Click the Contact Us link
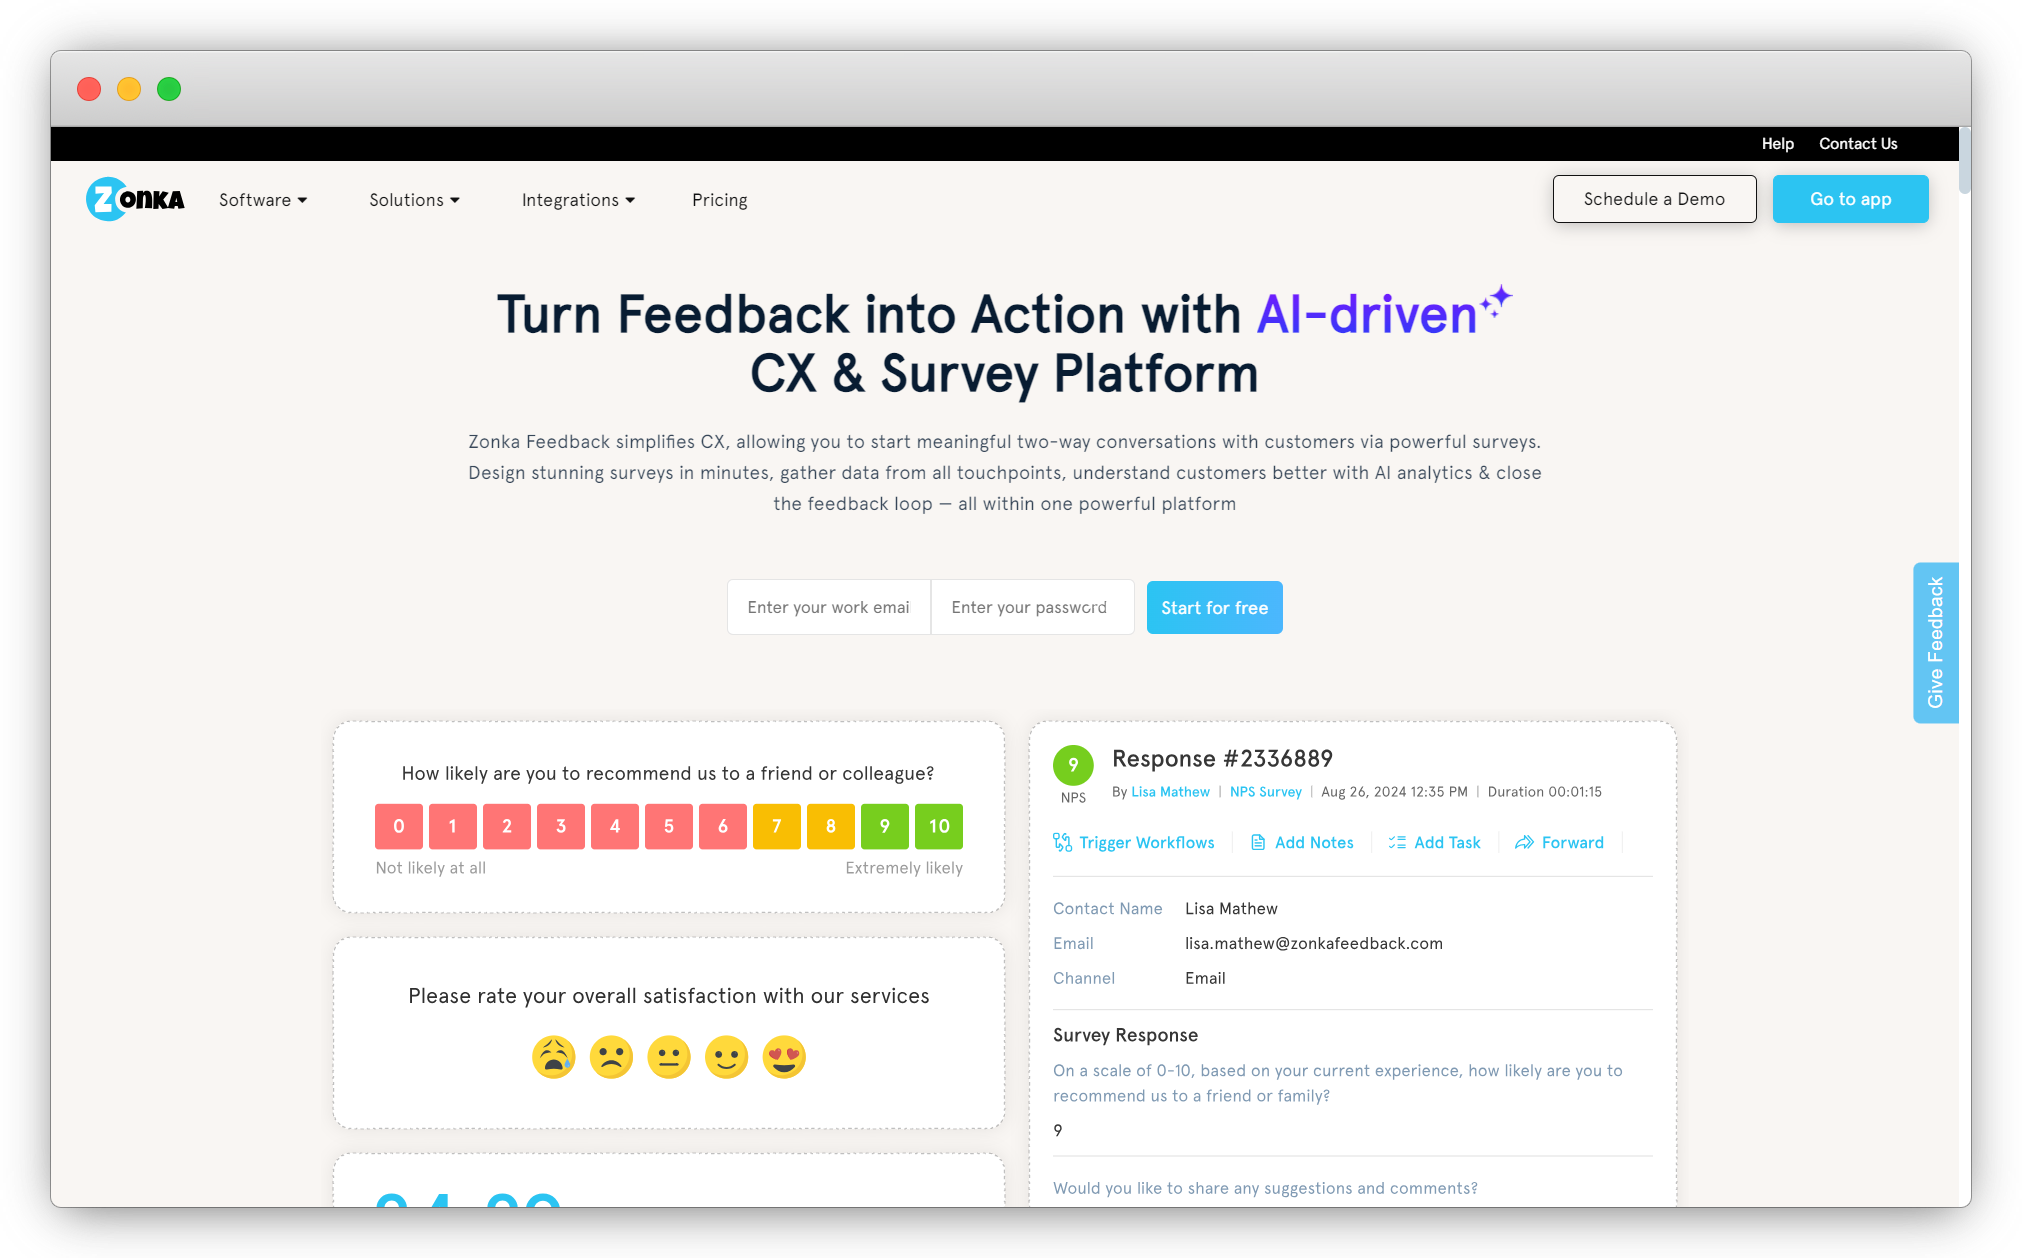The height and width of the screenshot is (1258, 2022). [1858, 143]
